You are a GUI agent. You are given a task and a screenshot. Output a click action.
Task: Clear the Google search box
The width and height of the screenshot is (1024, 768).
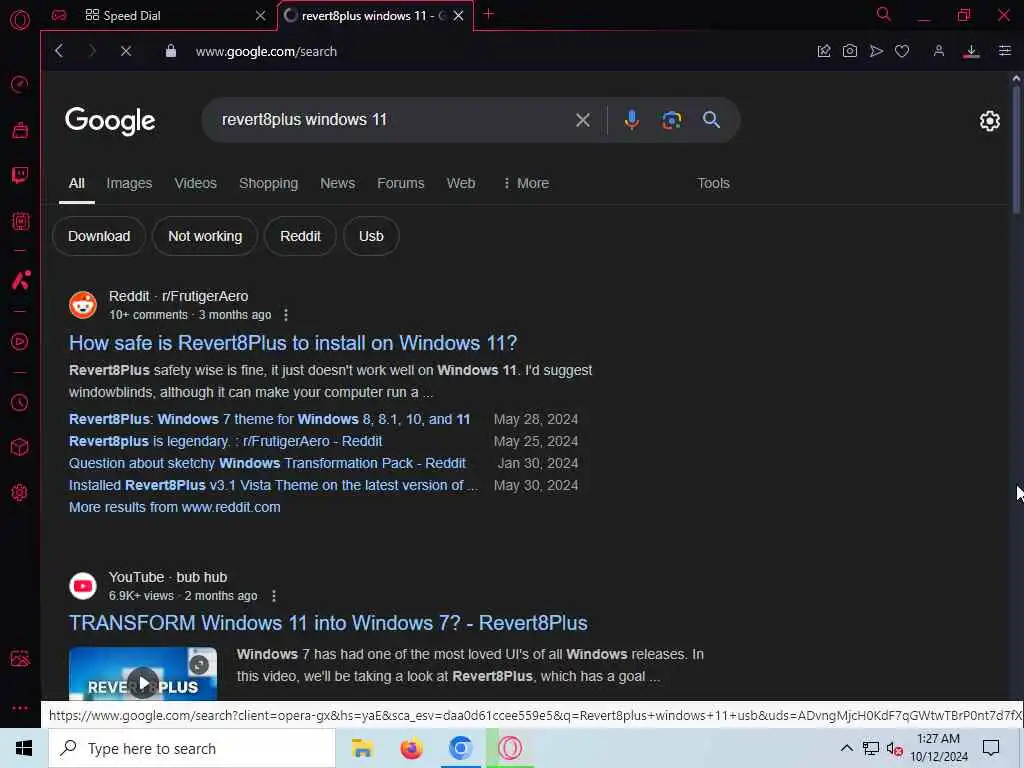(583, 120)
